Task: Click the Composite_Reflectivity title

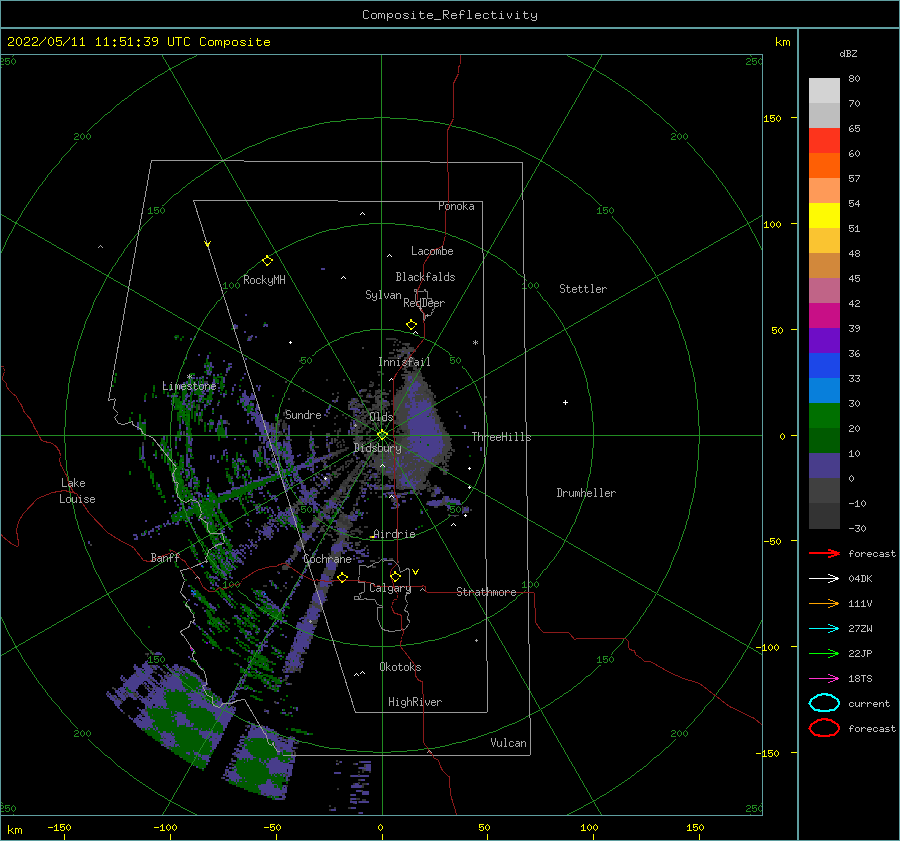Action: (x=450, y=15)
